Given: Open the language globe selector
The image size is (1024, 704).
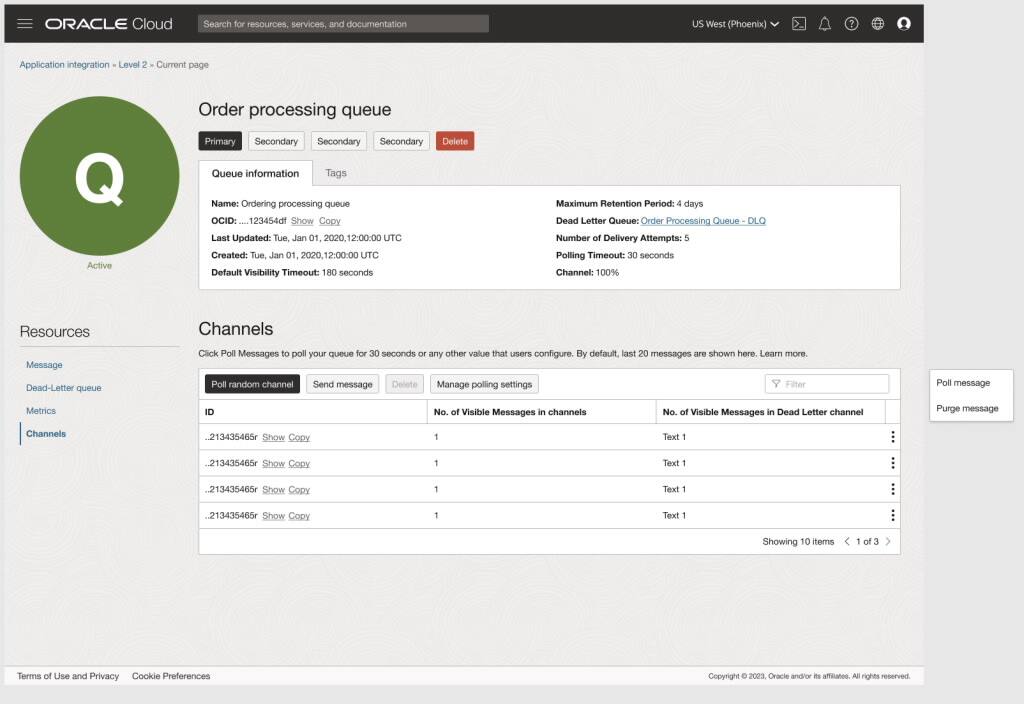Looking at the screenshot, I should point(877,23).
